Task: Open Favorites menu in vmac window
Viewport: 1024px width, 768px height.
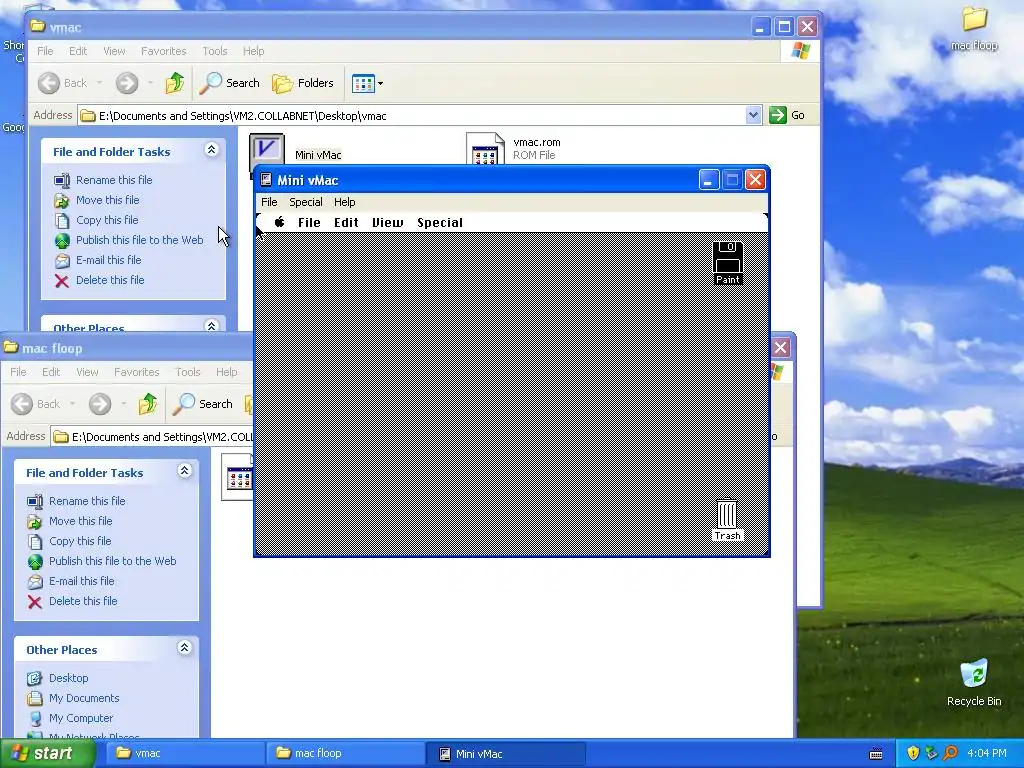Action: pyautogui.click(x=163, y=51)
